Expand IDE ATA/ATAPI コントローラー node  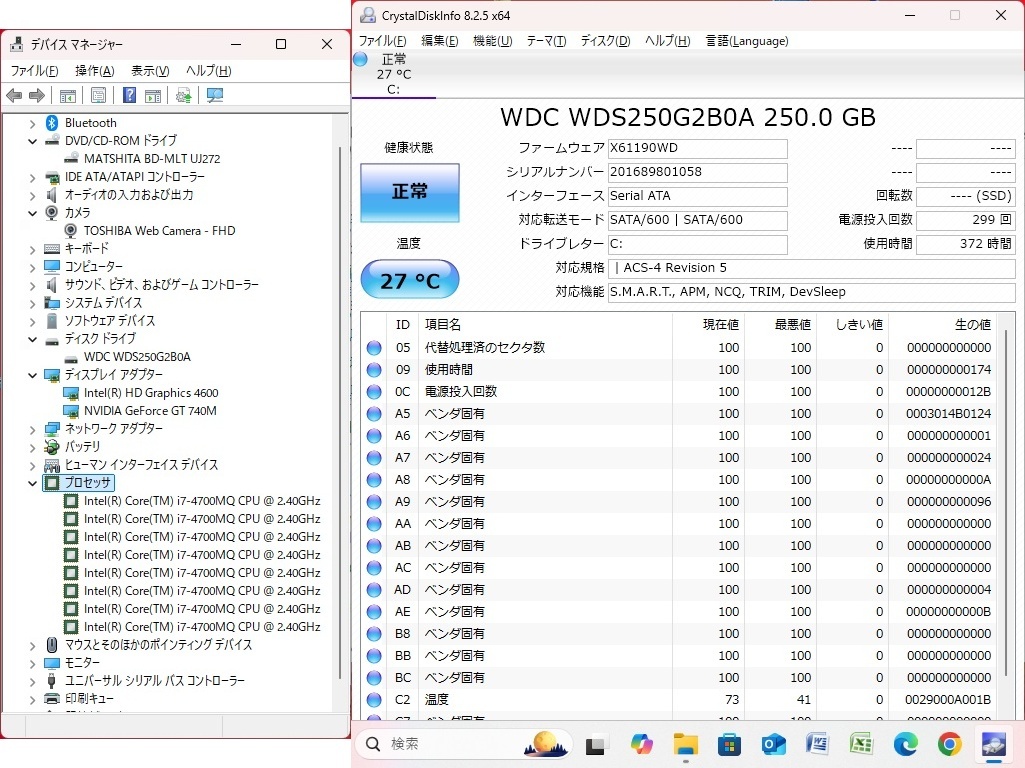[x=32, y=177]
